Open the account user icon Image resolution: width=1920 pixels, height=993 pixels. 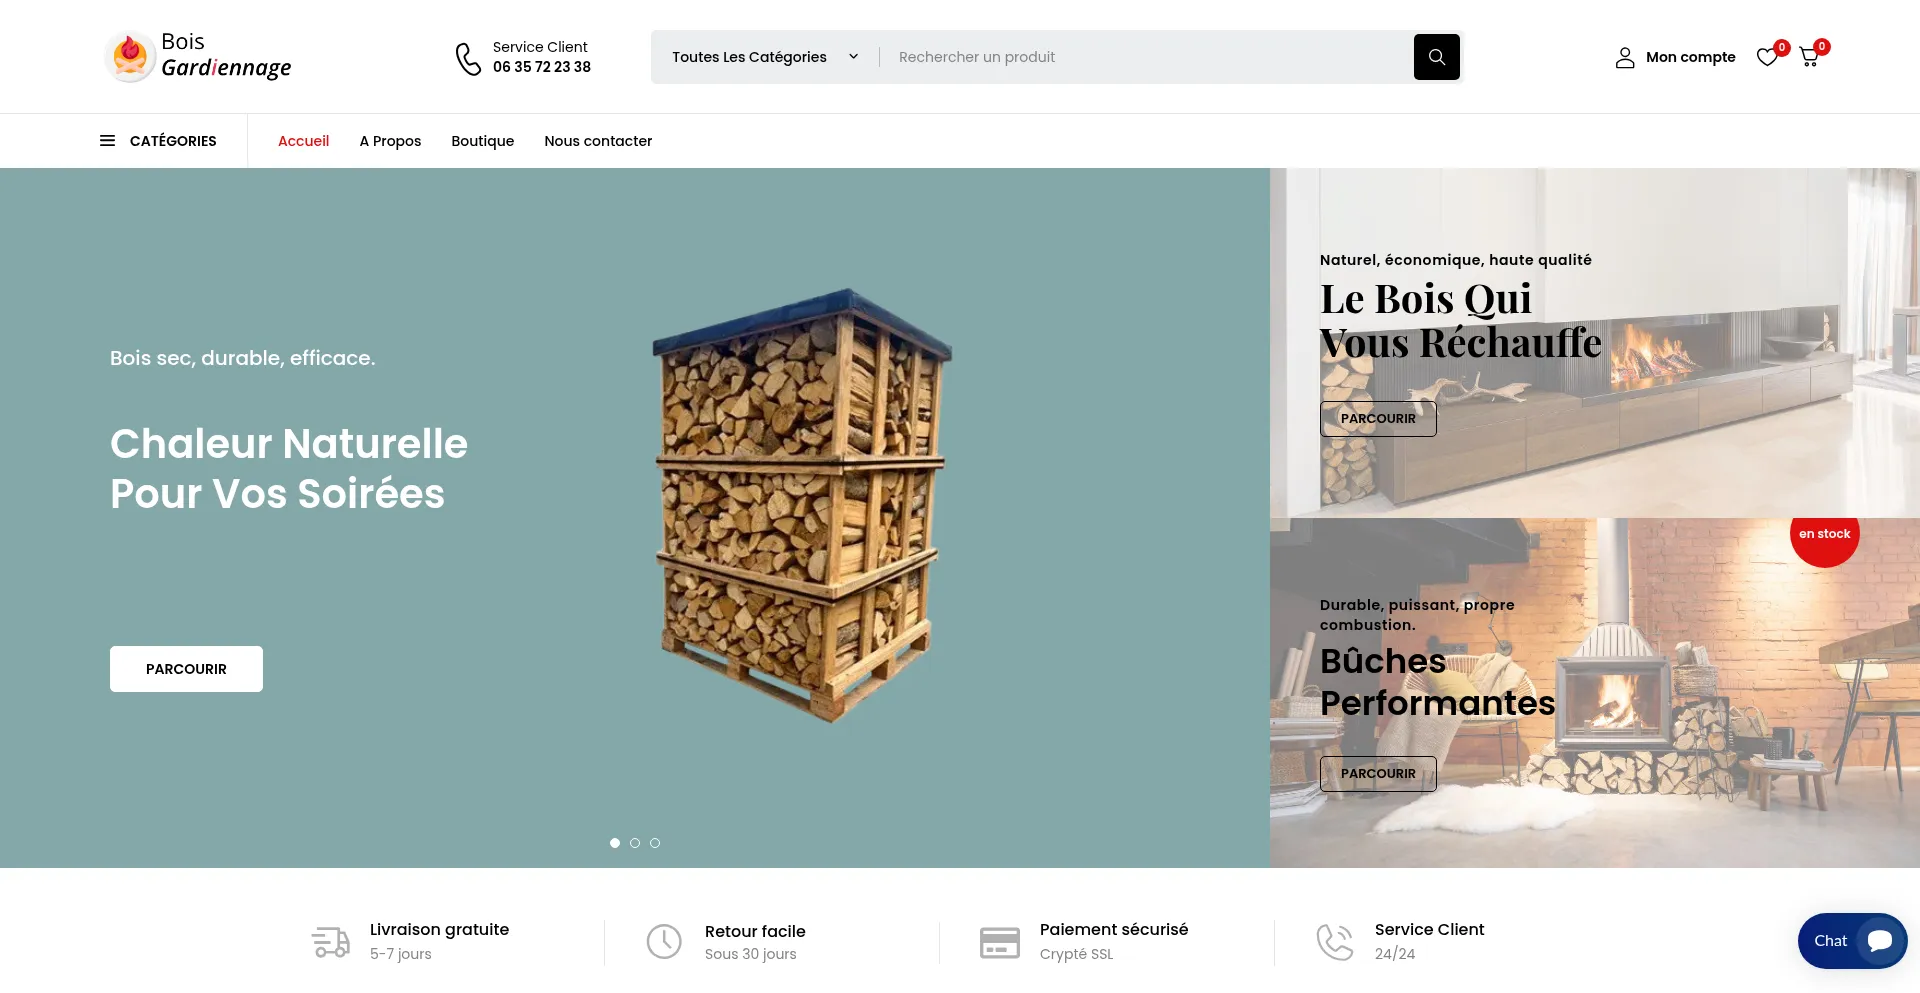click(x=1625, y=58)
